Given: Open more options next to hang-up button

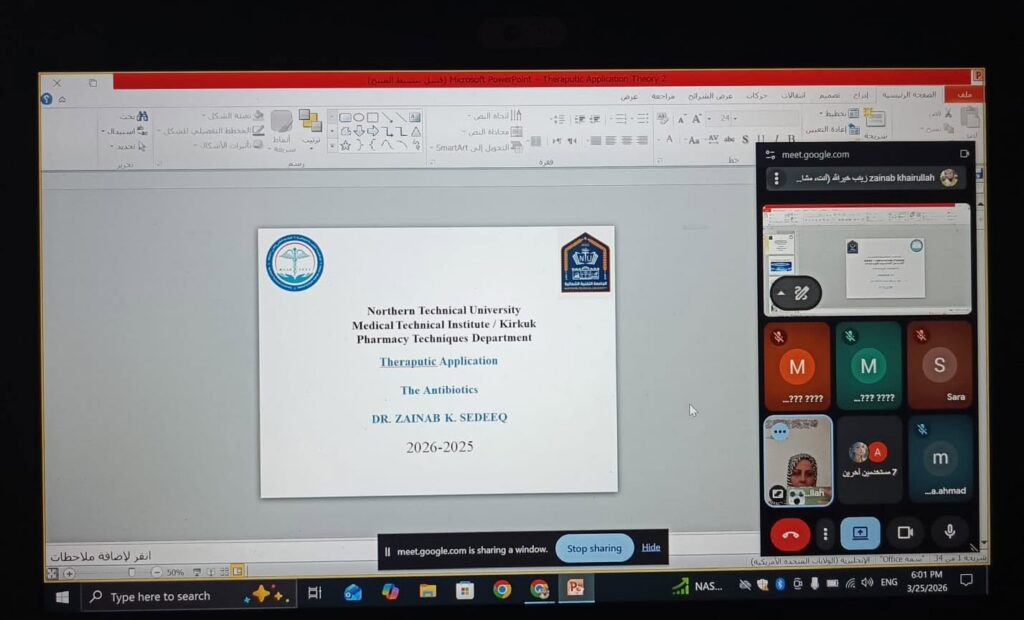Looking at the screenshot, I should click(x=825, y=534).
